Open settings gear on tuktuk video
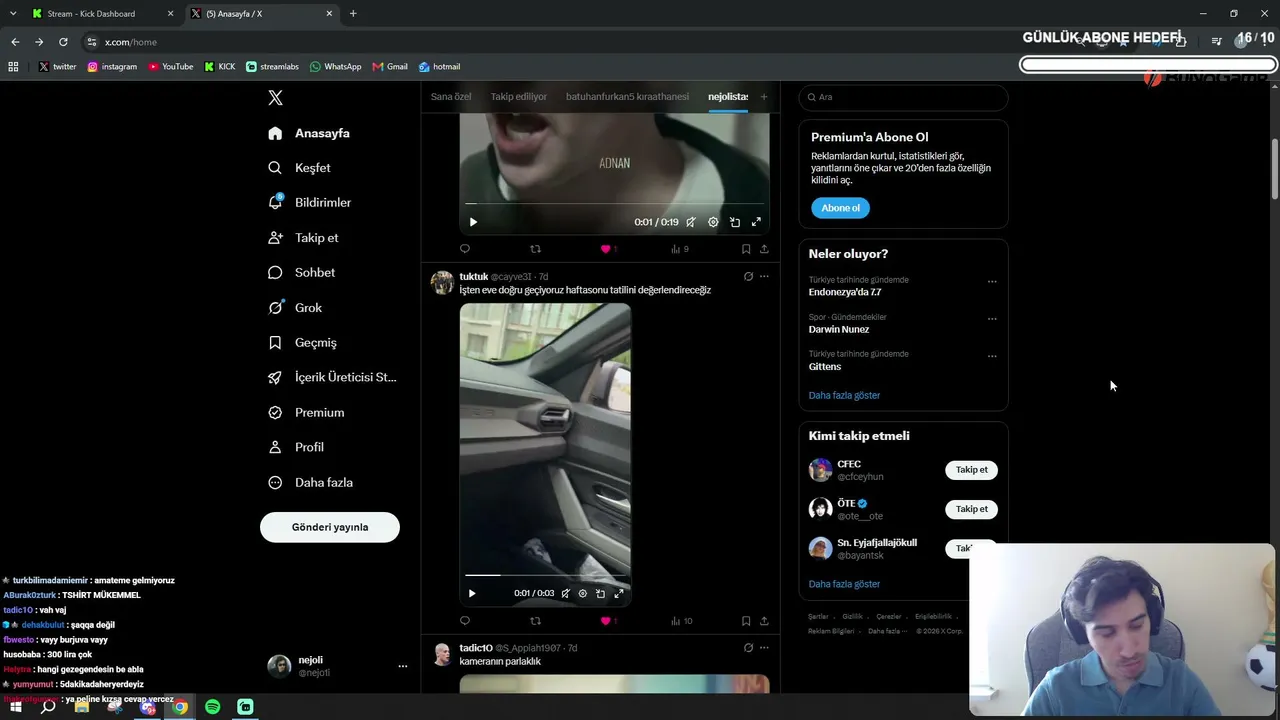The image size is (1280, 720). (583, 593)
